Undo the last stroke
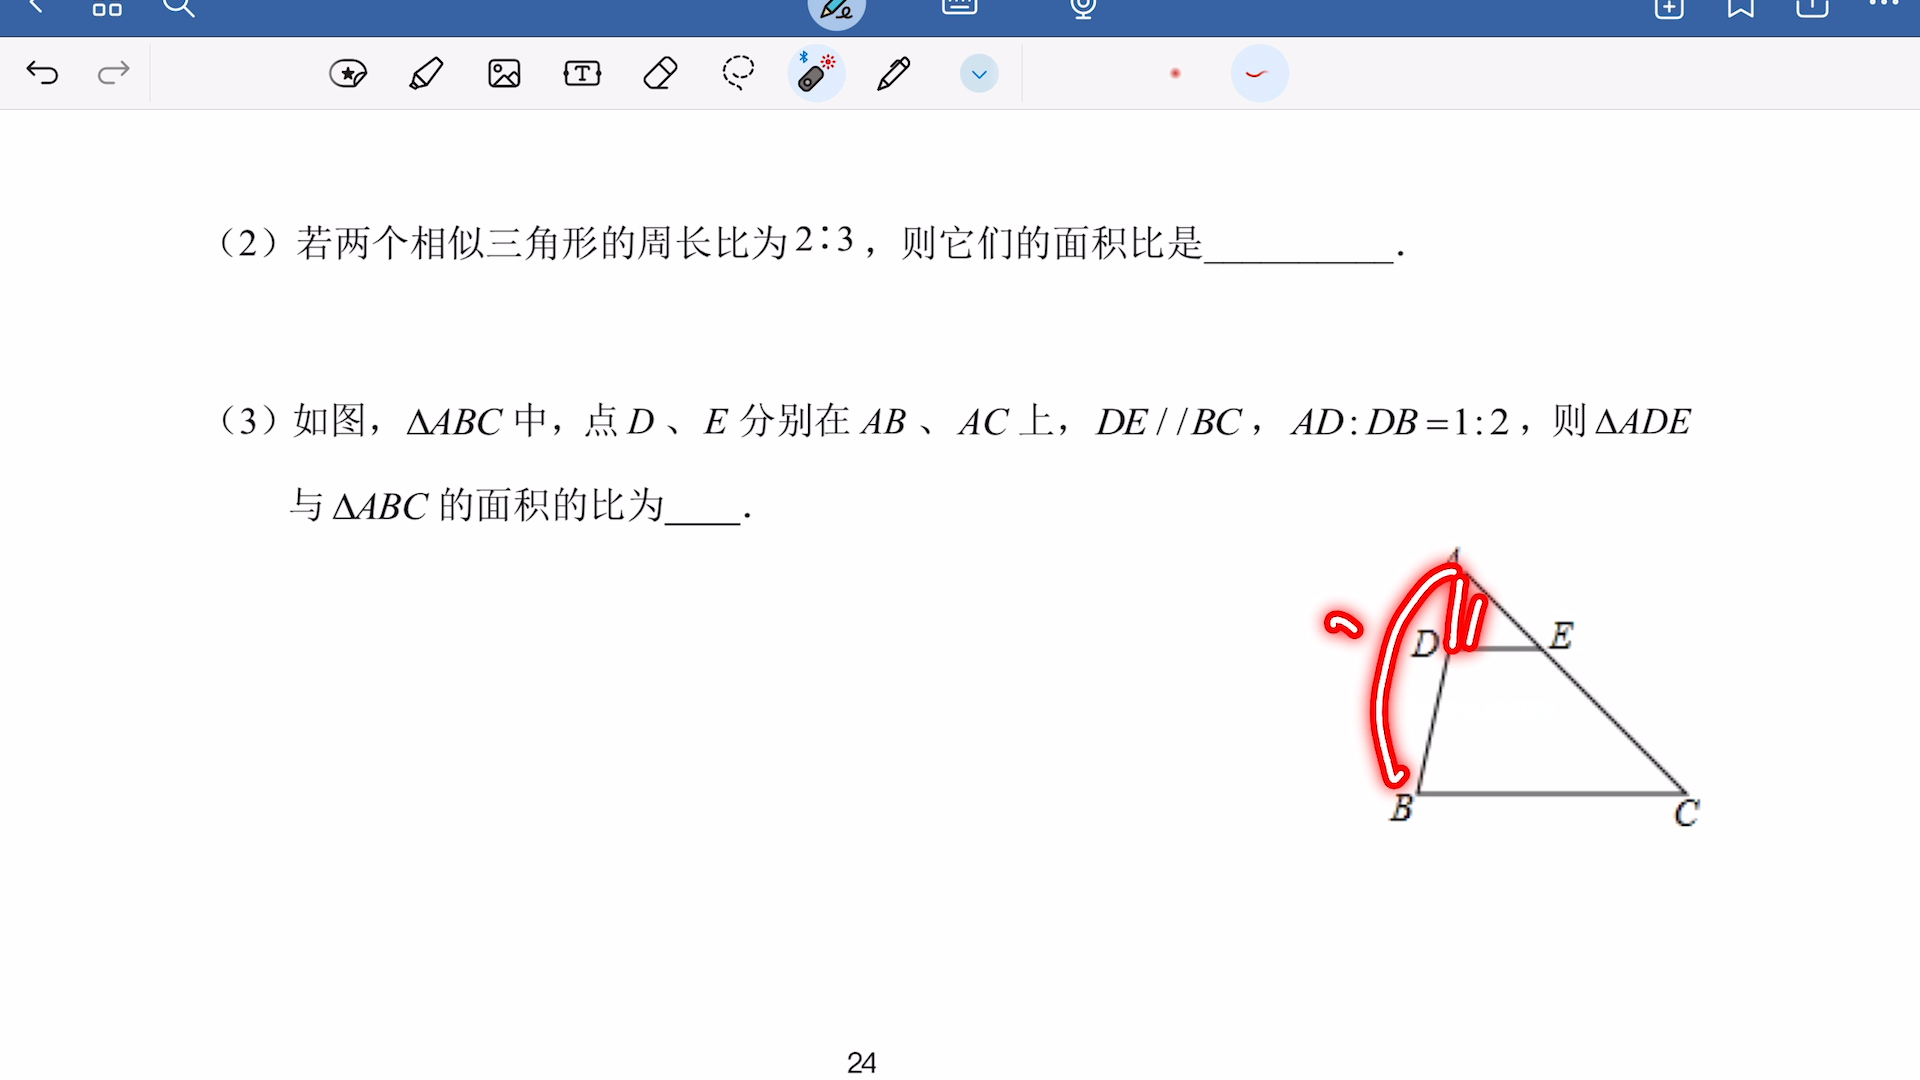1920x1080 pixels. click(42, 73)
